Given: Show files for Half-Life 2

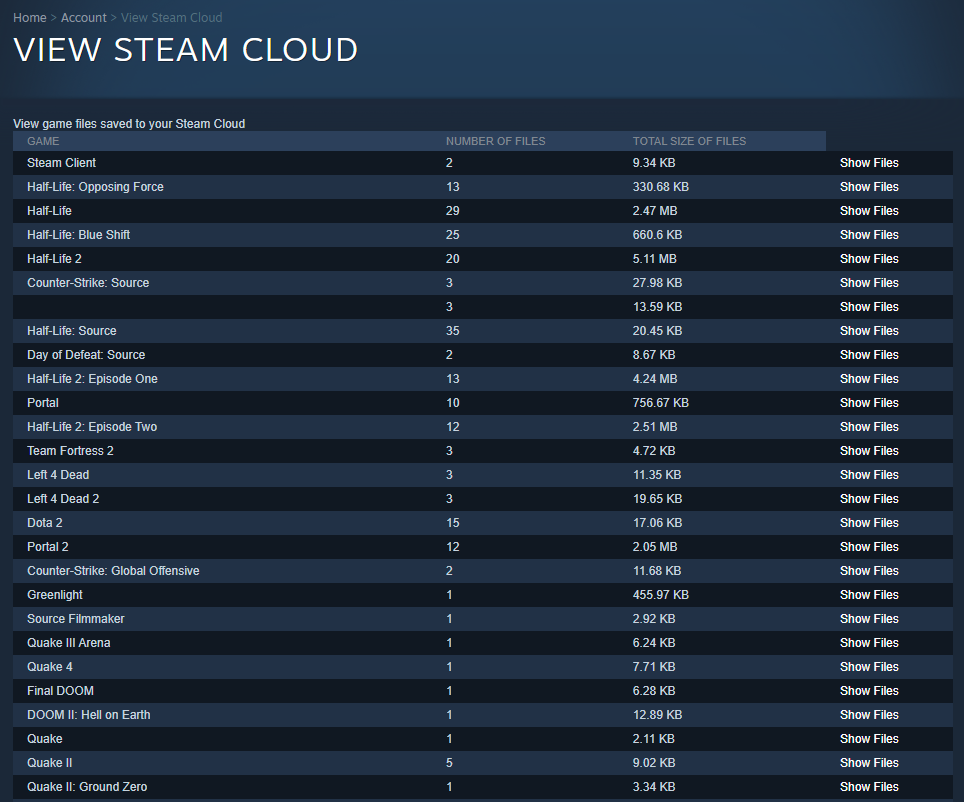Looking at the screenshot, I should pyautogui.click(x=868, y=258).
